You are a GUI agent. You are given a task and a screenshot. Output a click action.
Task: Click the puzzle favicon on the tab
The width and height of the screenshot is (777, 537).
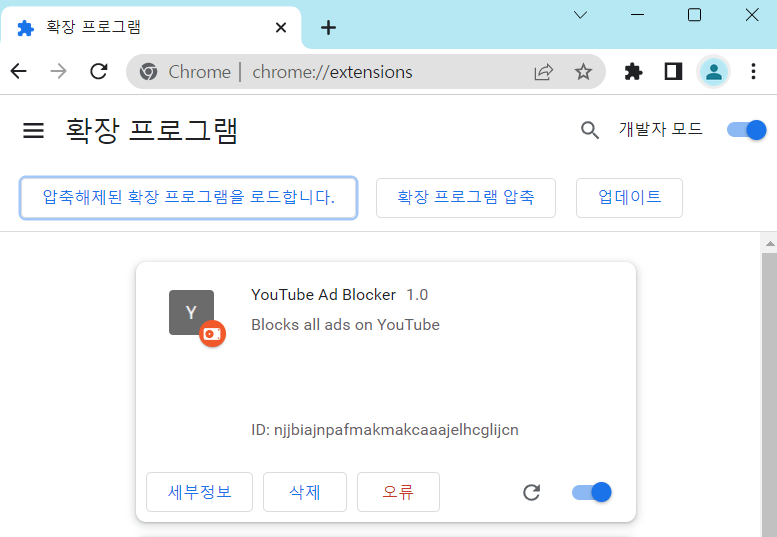point(25,28)
